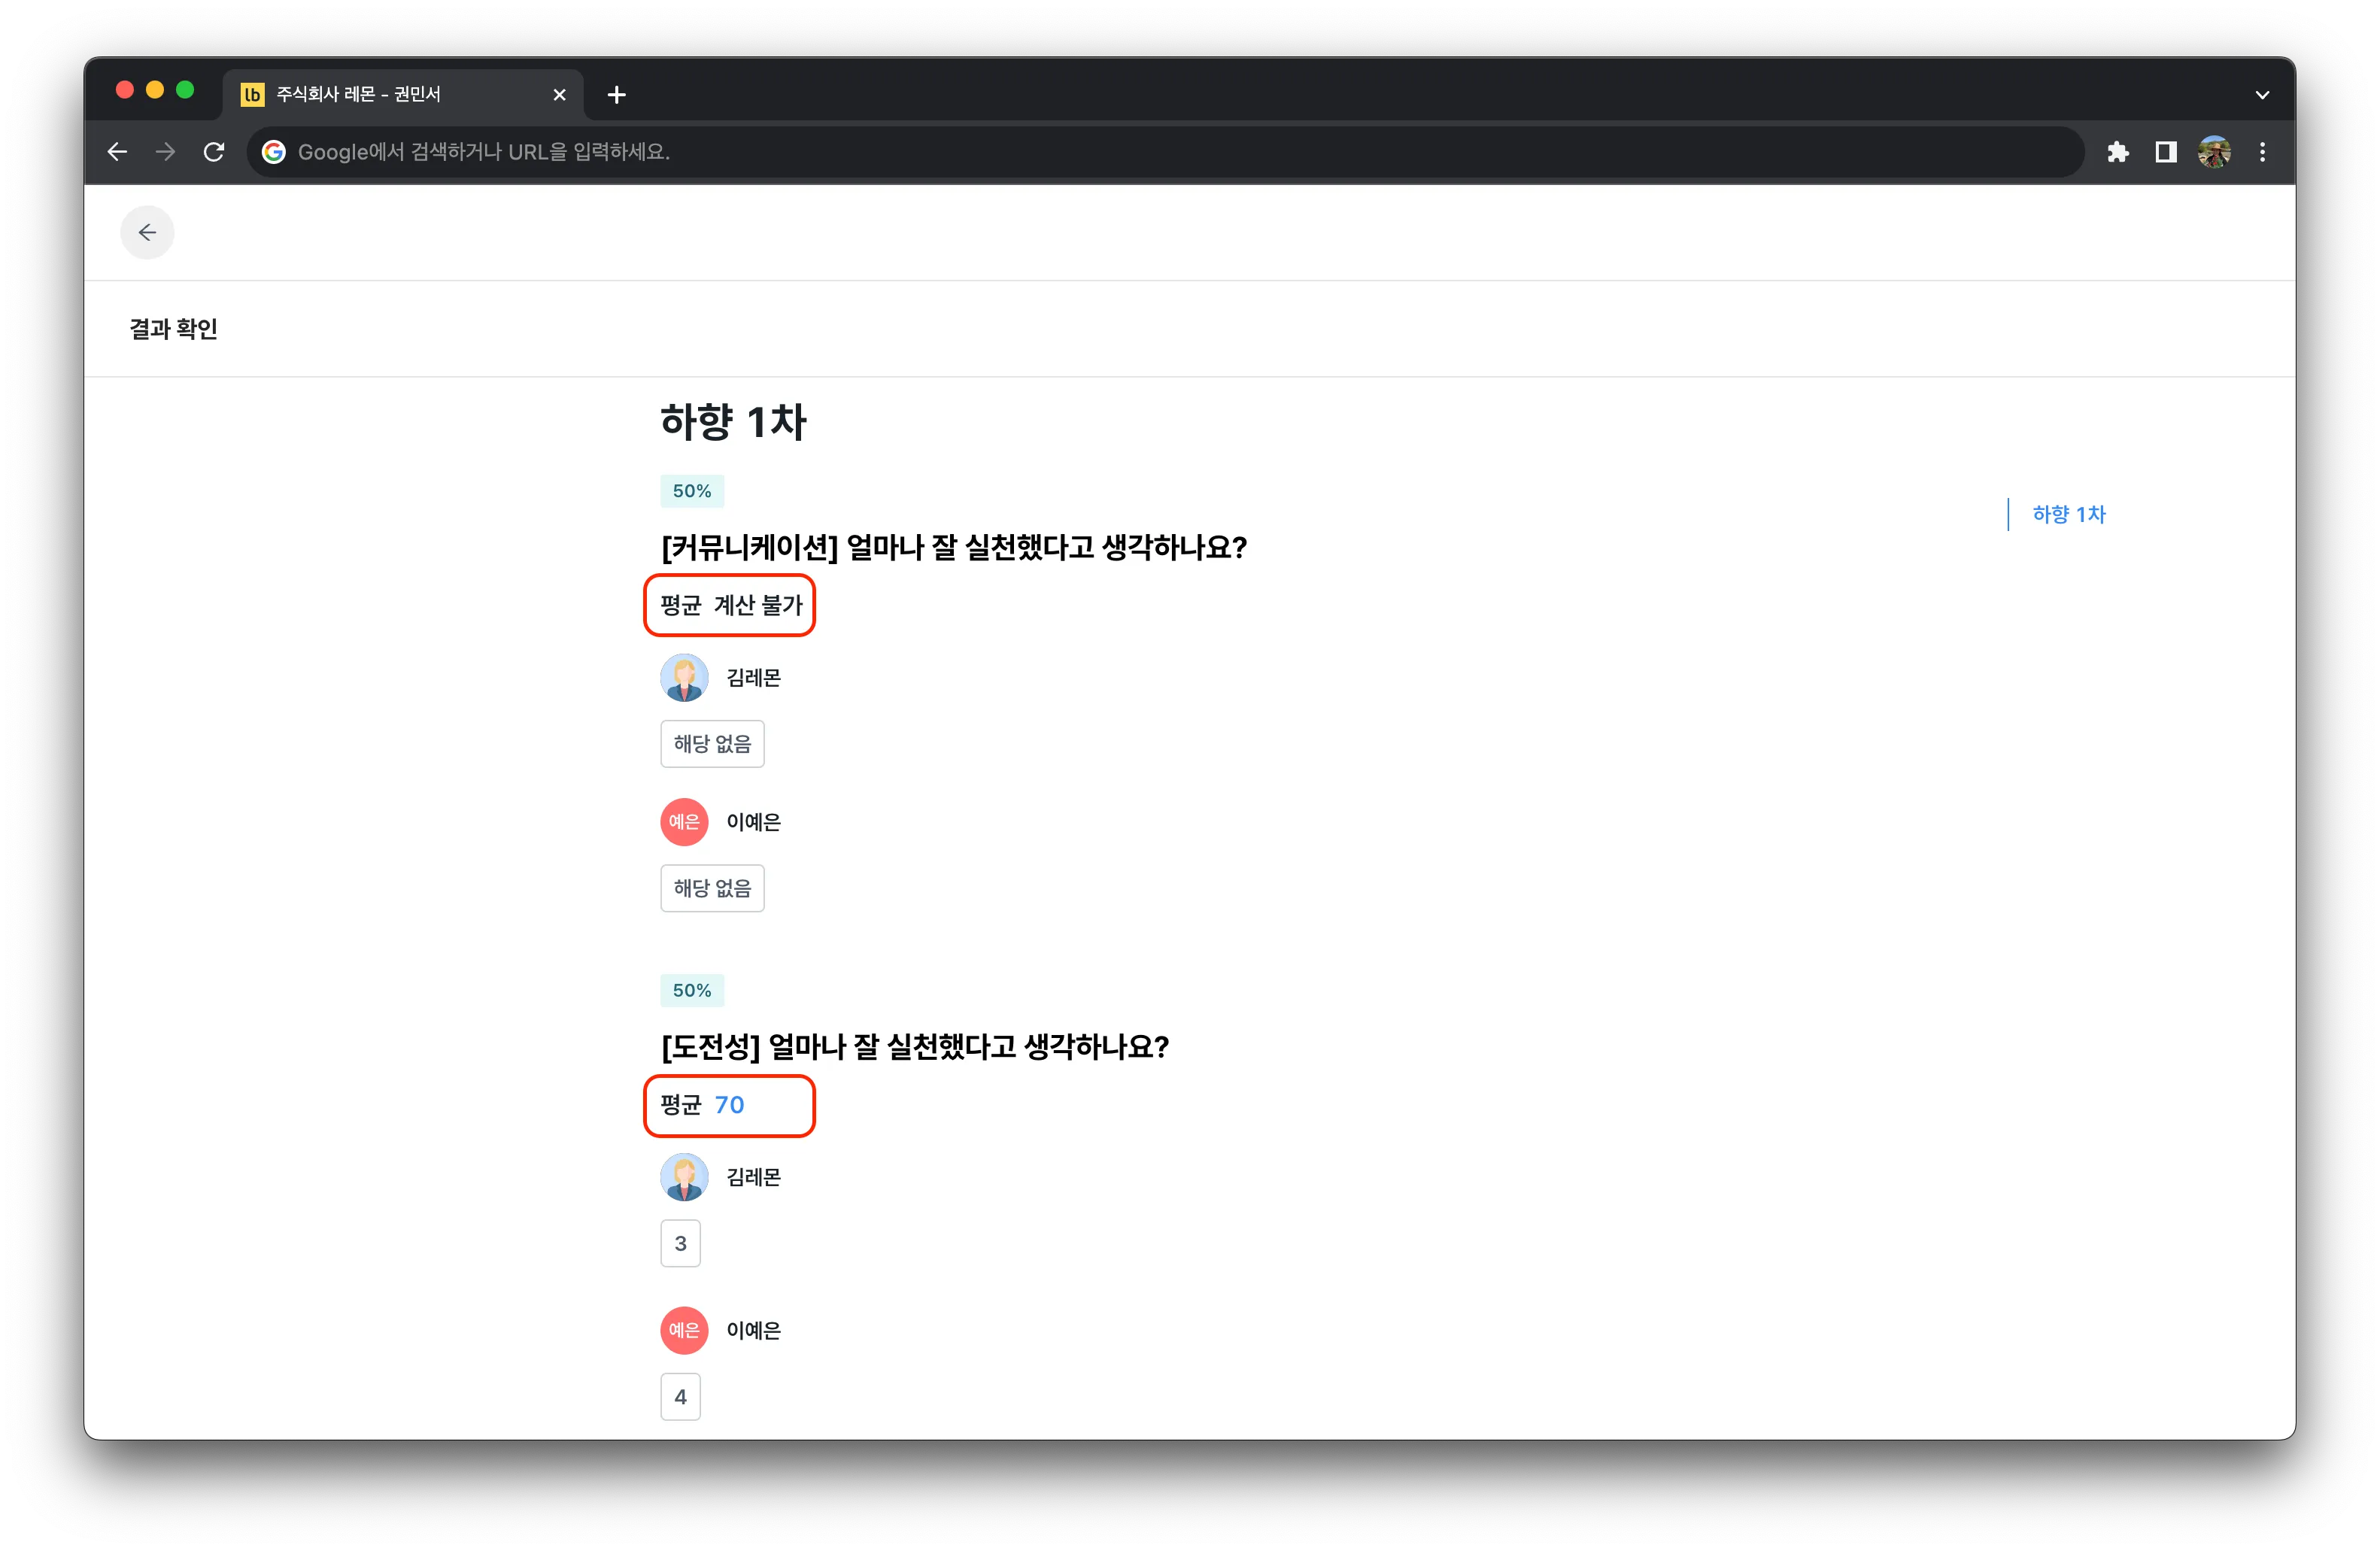Click the [커뮤니케이션] question title
The height and width of the screenshot is (1551, 2380).
click(954, 548)
